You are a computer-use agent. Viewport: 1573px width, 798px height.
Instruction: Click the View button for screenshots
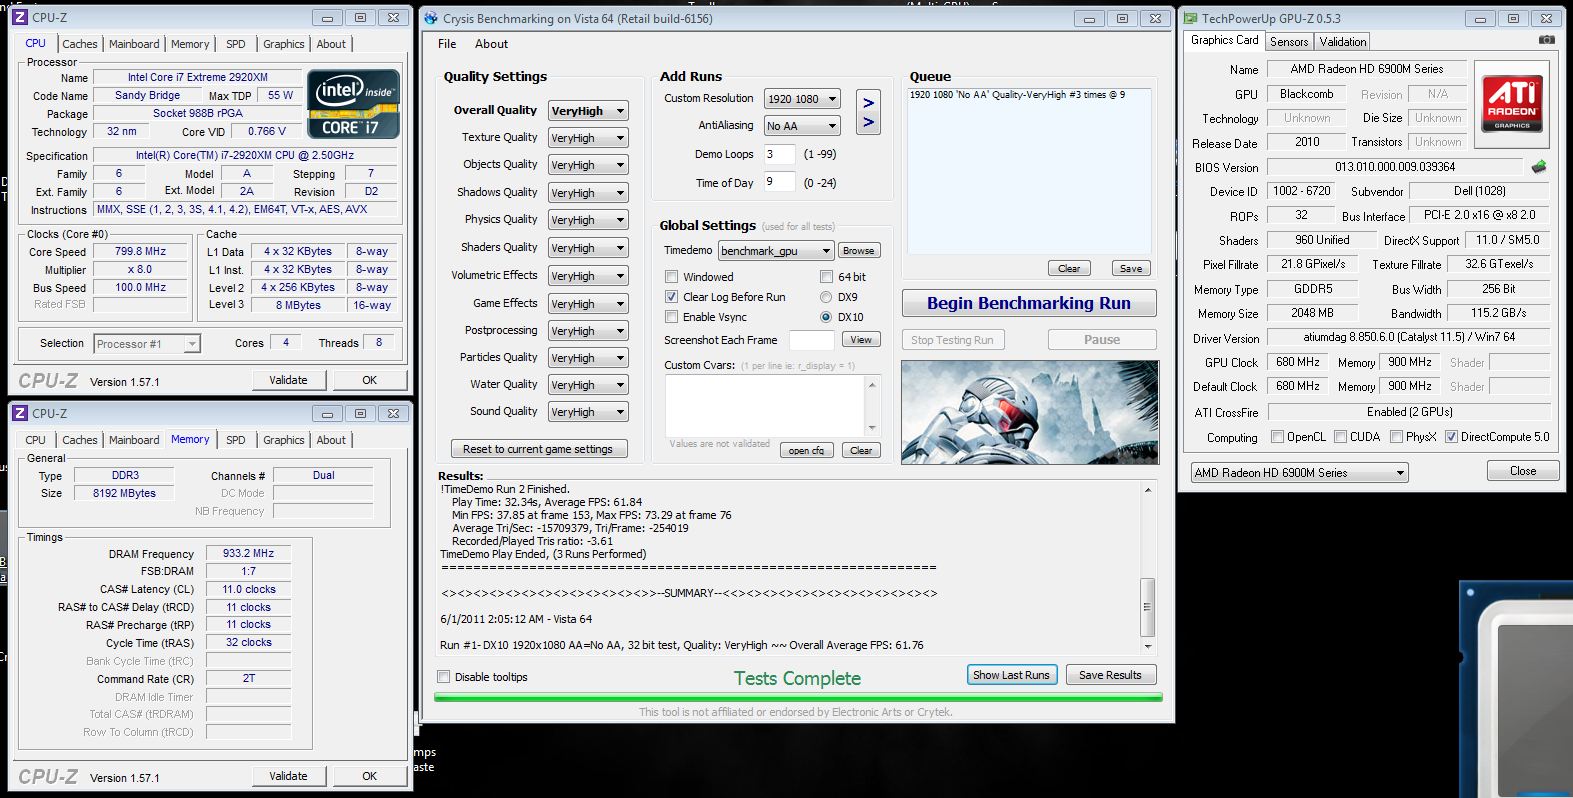[x=861, y=340]
